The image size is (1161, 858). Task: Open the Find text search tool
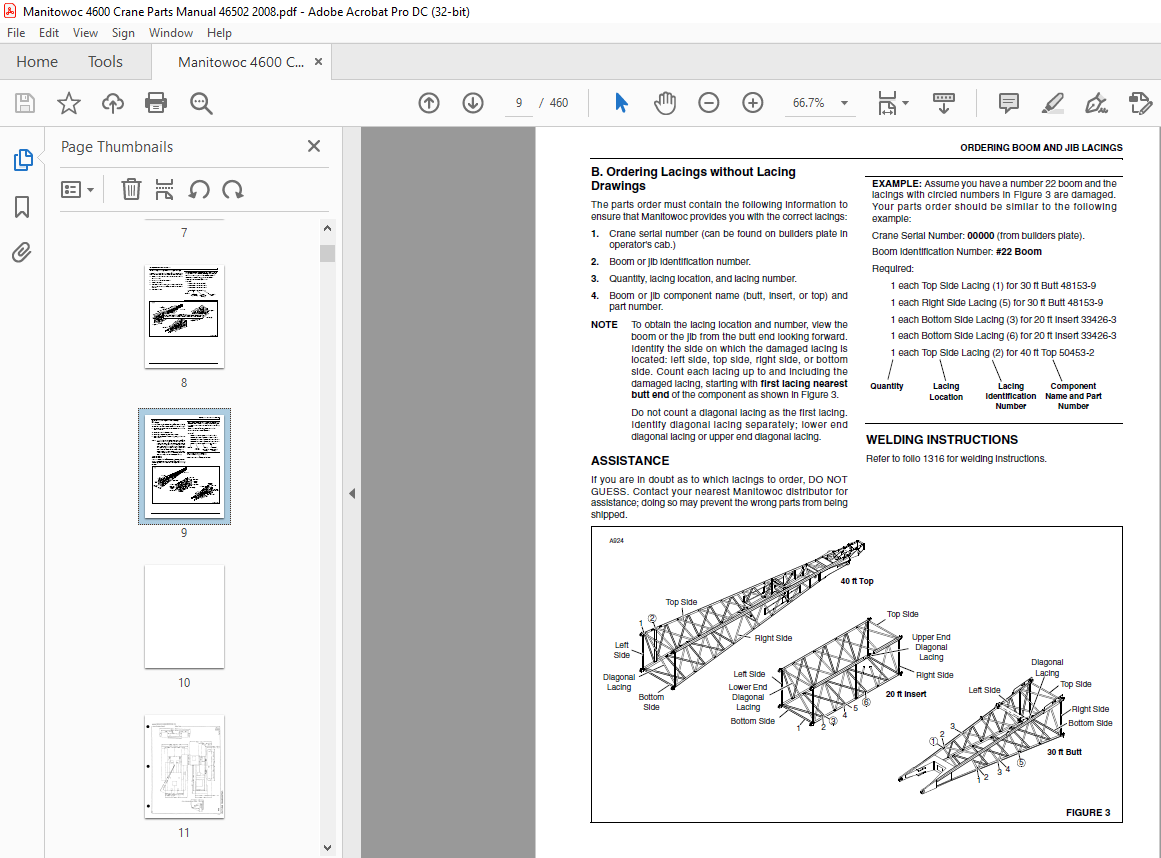pos(201,103)
